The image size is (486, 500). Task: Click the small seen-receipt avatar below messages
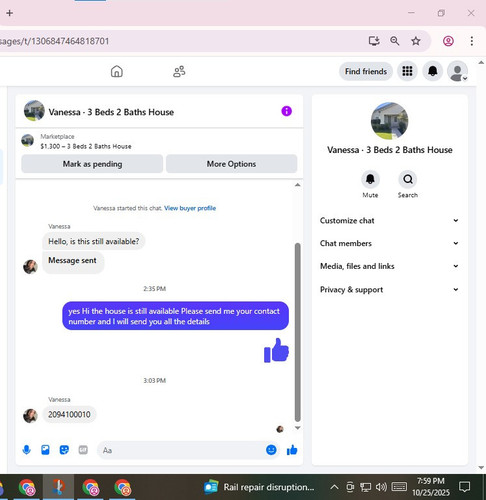tap(280, 429)
